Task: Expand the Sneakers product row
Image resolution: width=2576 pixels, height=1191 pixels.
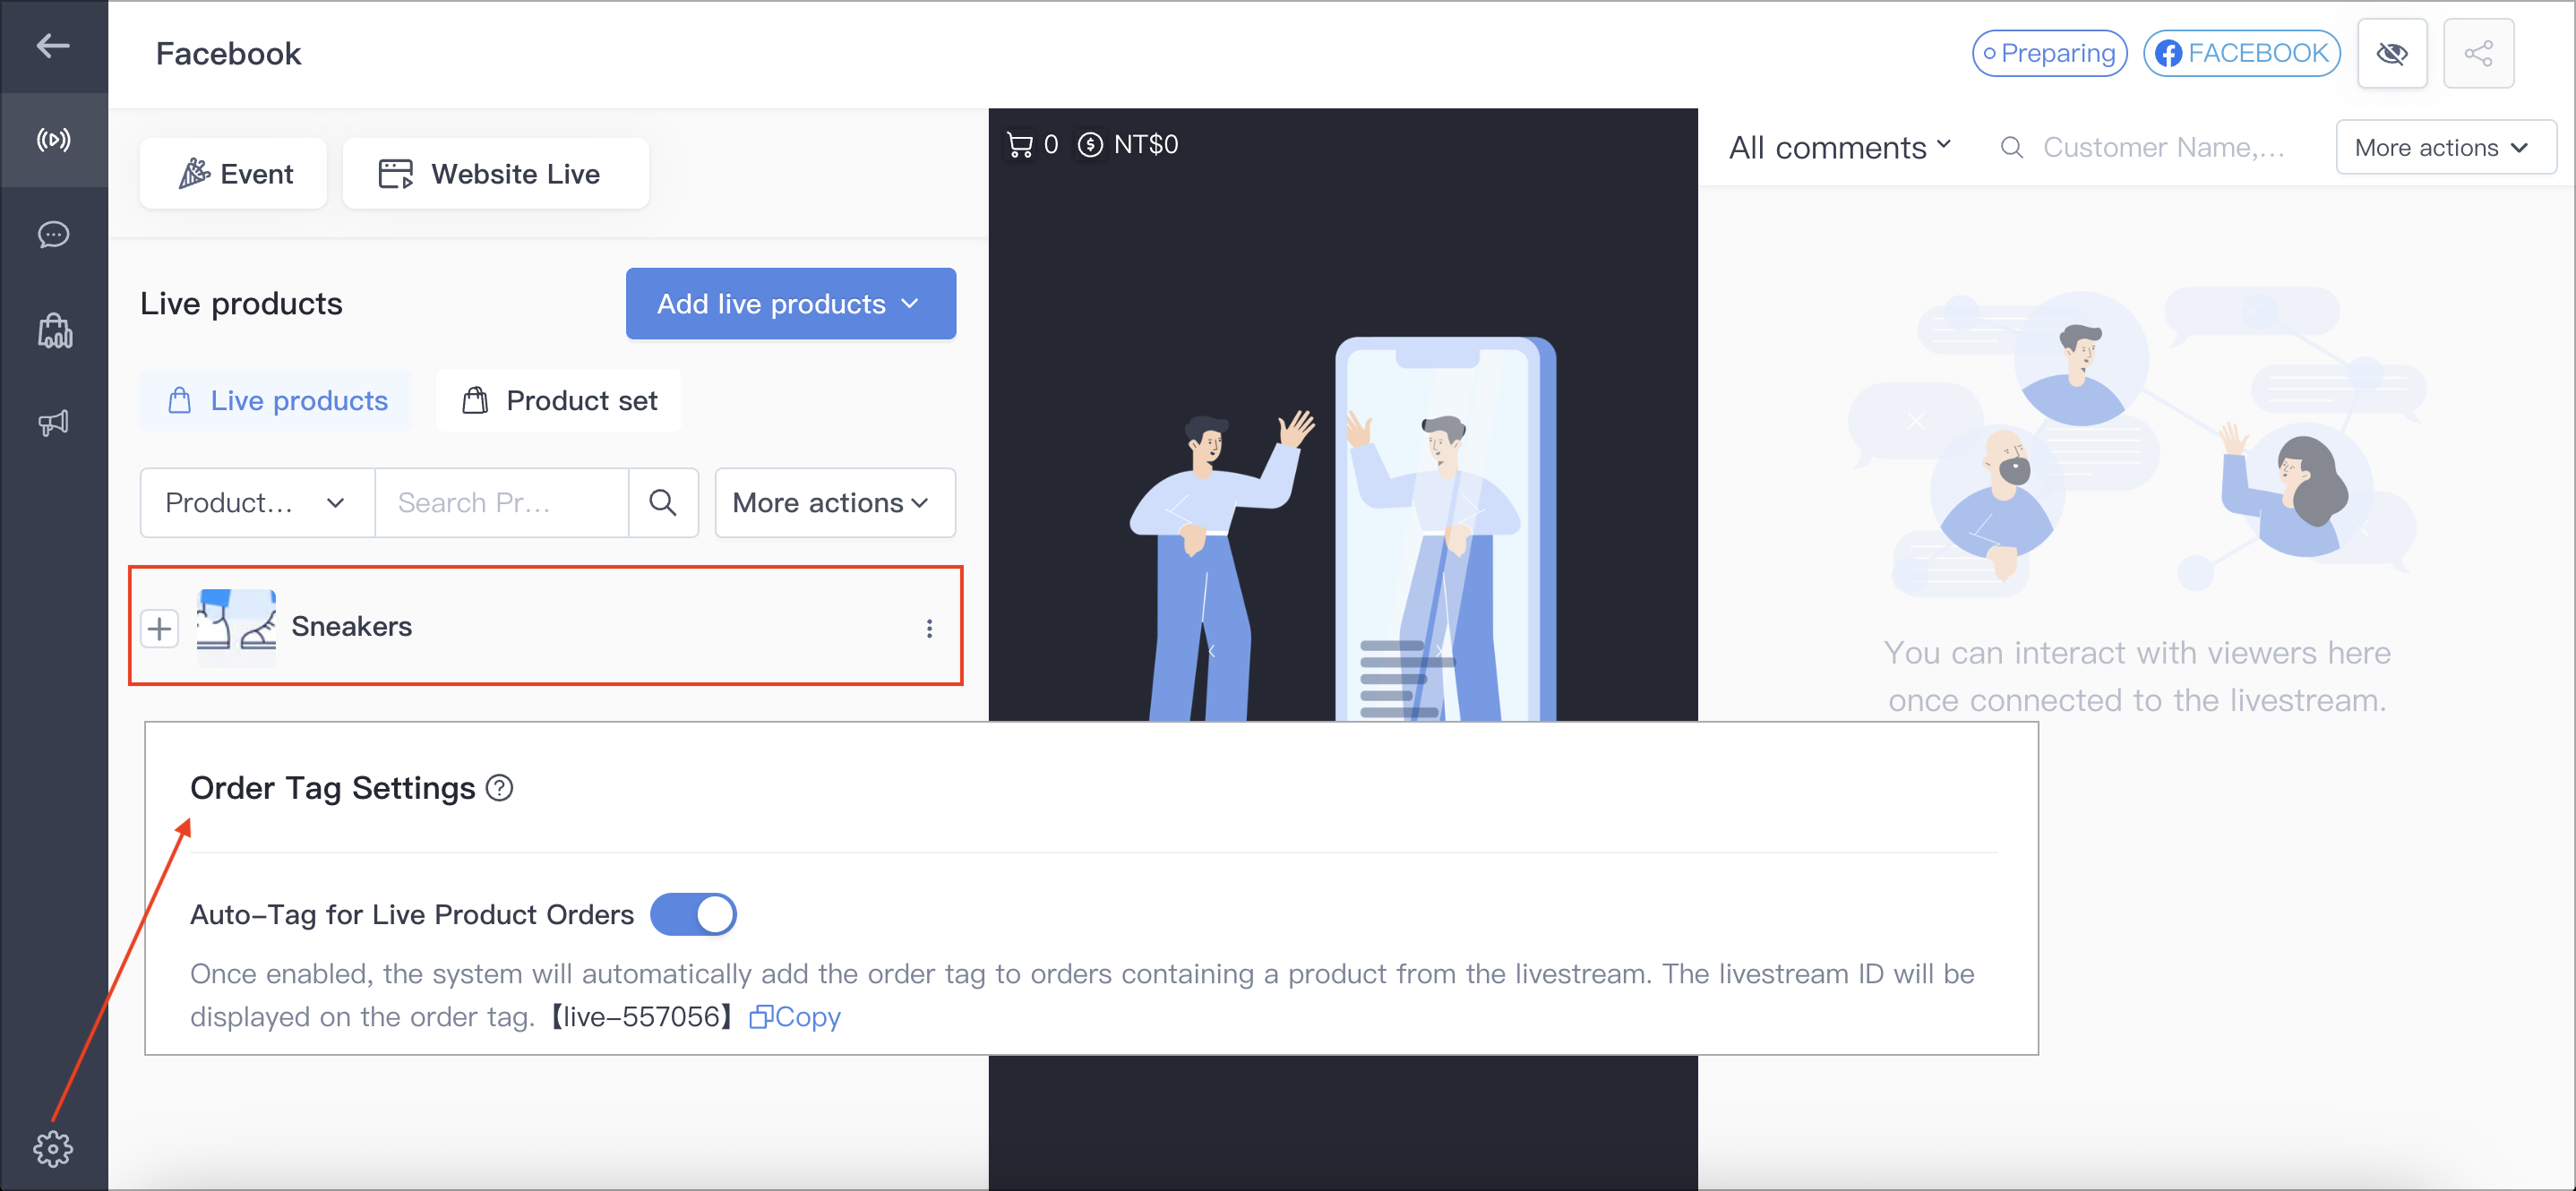Action: tap(159, 628)
